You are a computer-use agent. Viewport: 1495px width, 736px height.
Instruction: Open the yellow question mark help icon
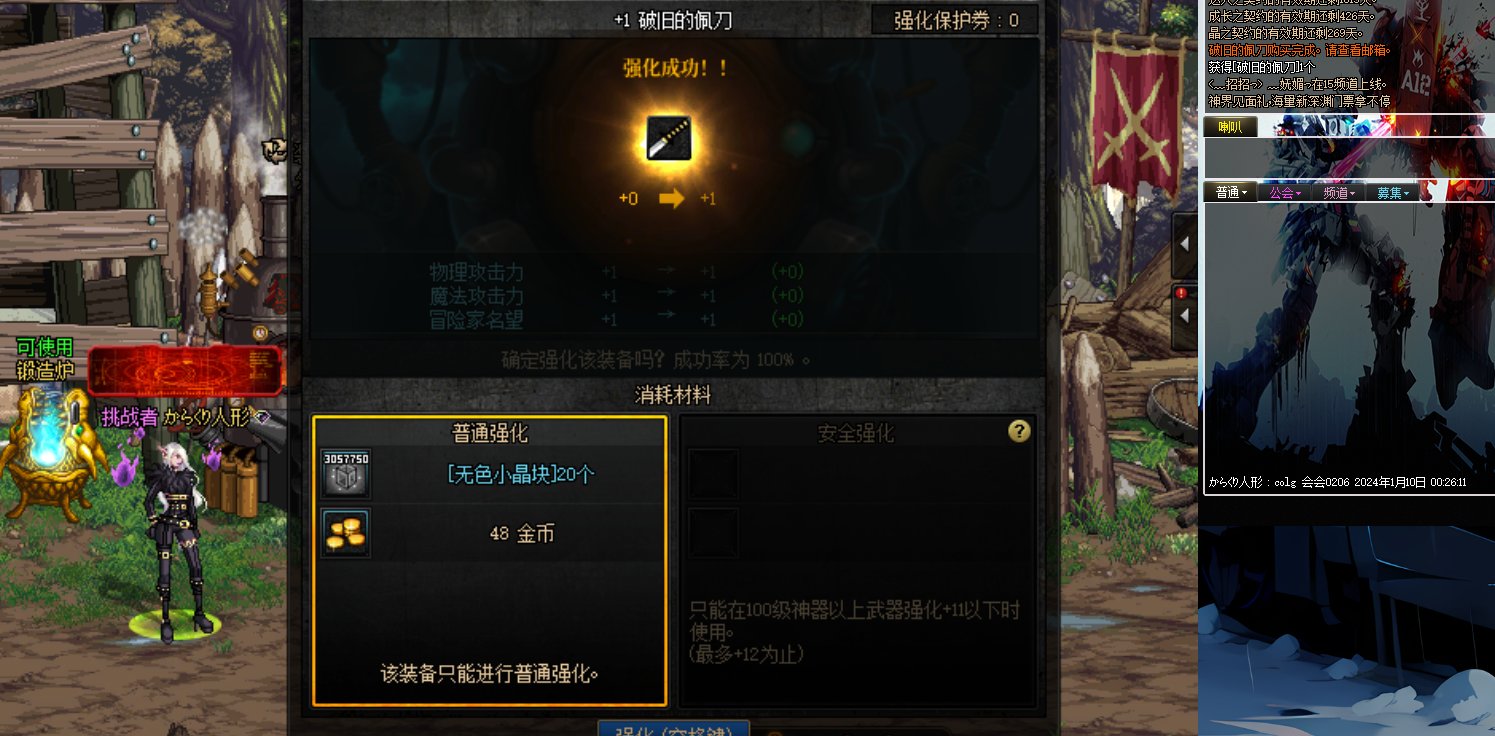coord(1019,431)
